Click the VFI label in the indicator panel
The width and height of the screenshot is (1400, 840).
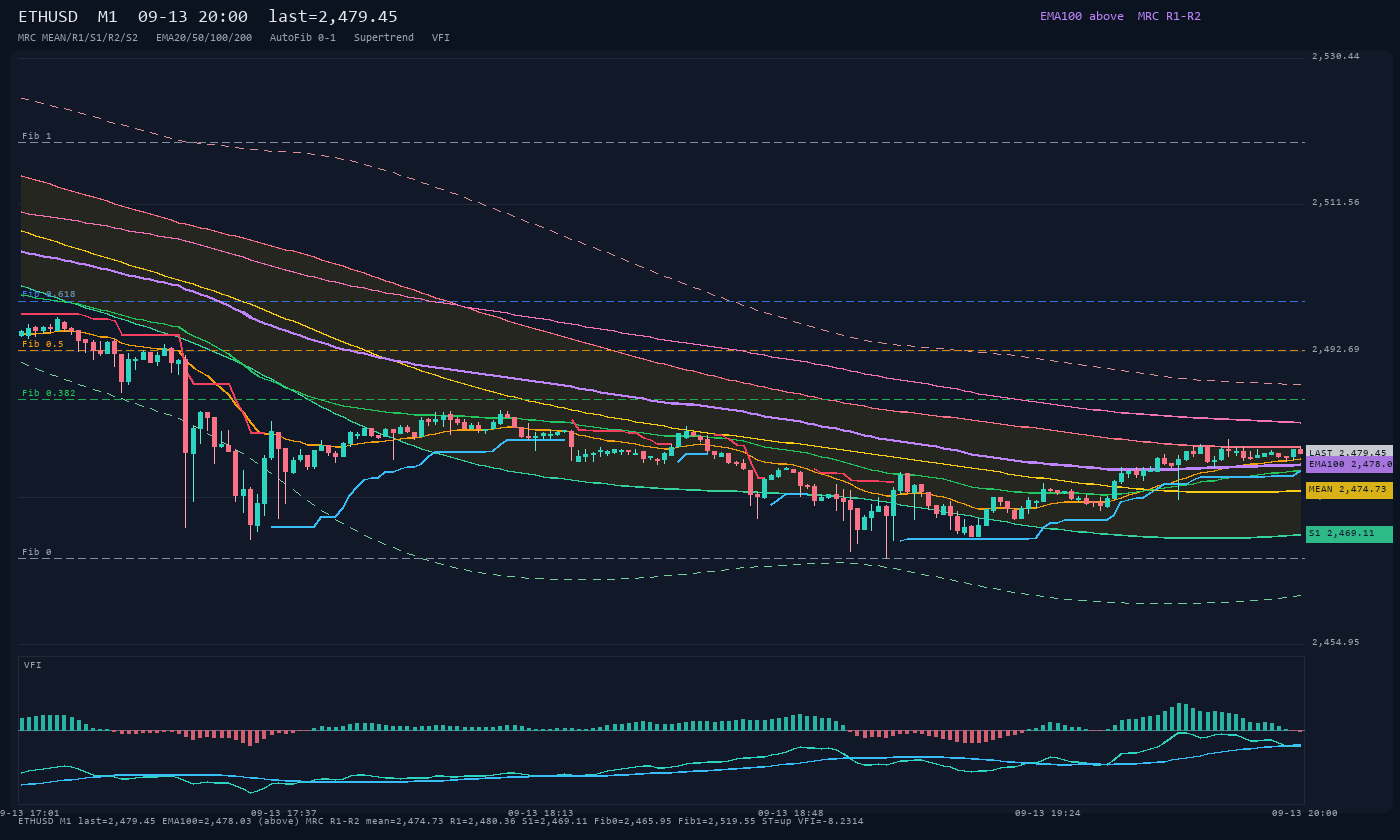click(33, 665)
